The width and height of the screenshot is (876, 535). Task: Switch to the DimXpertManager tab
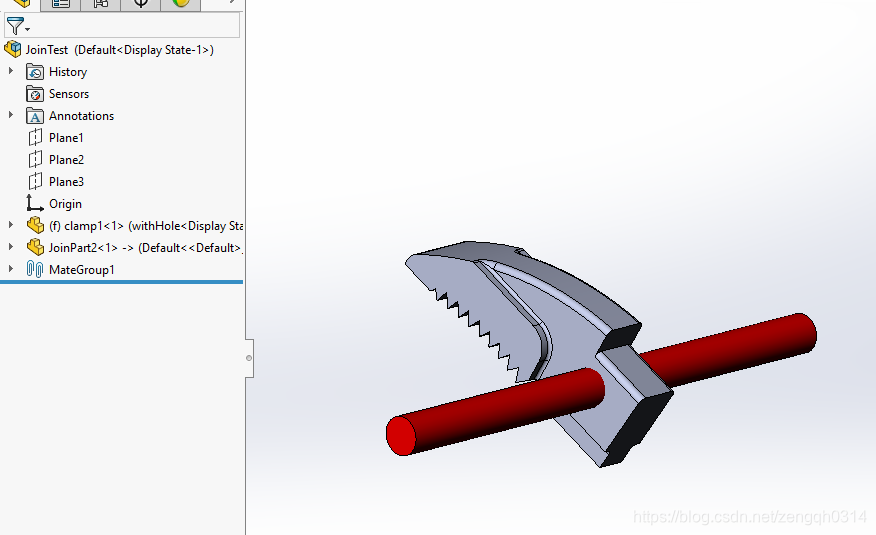pos(140,4)
